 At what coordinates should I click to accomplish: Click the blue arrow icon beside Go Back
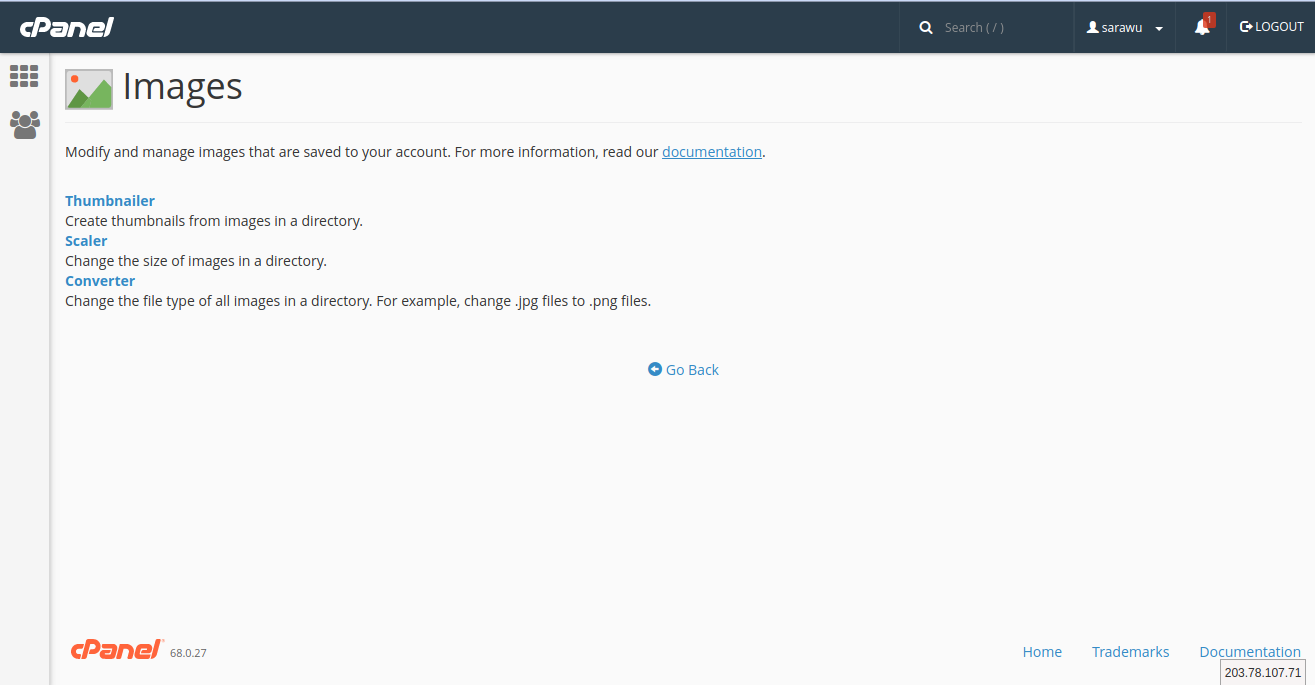(x=655, y=369)
